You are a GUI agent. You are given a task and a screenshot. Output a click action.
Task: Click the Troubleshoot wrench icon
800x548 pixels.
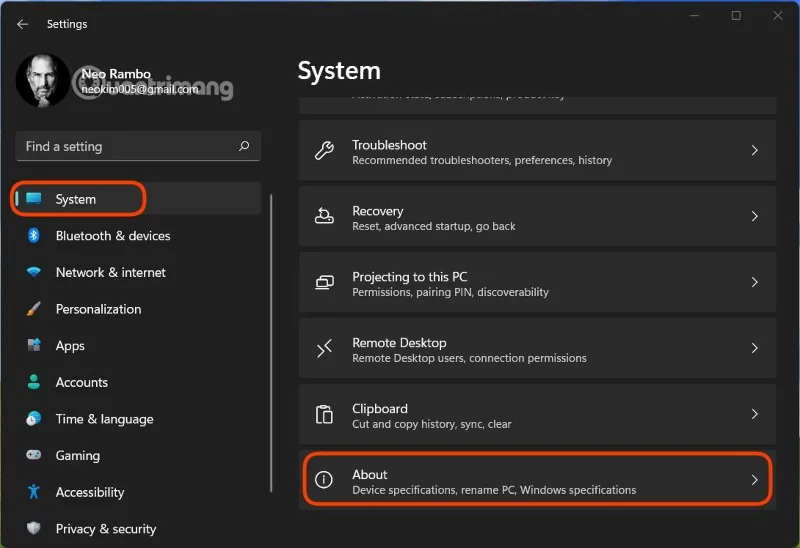point(324,151)
